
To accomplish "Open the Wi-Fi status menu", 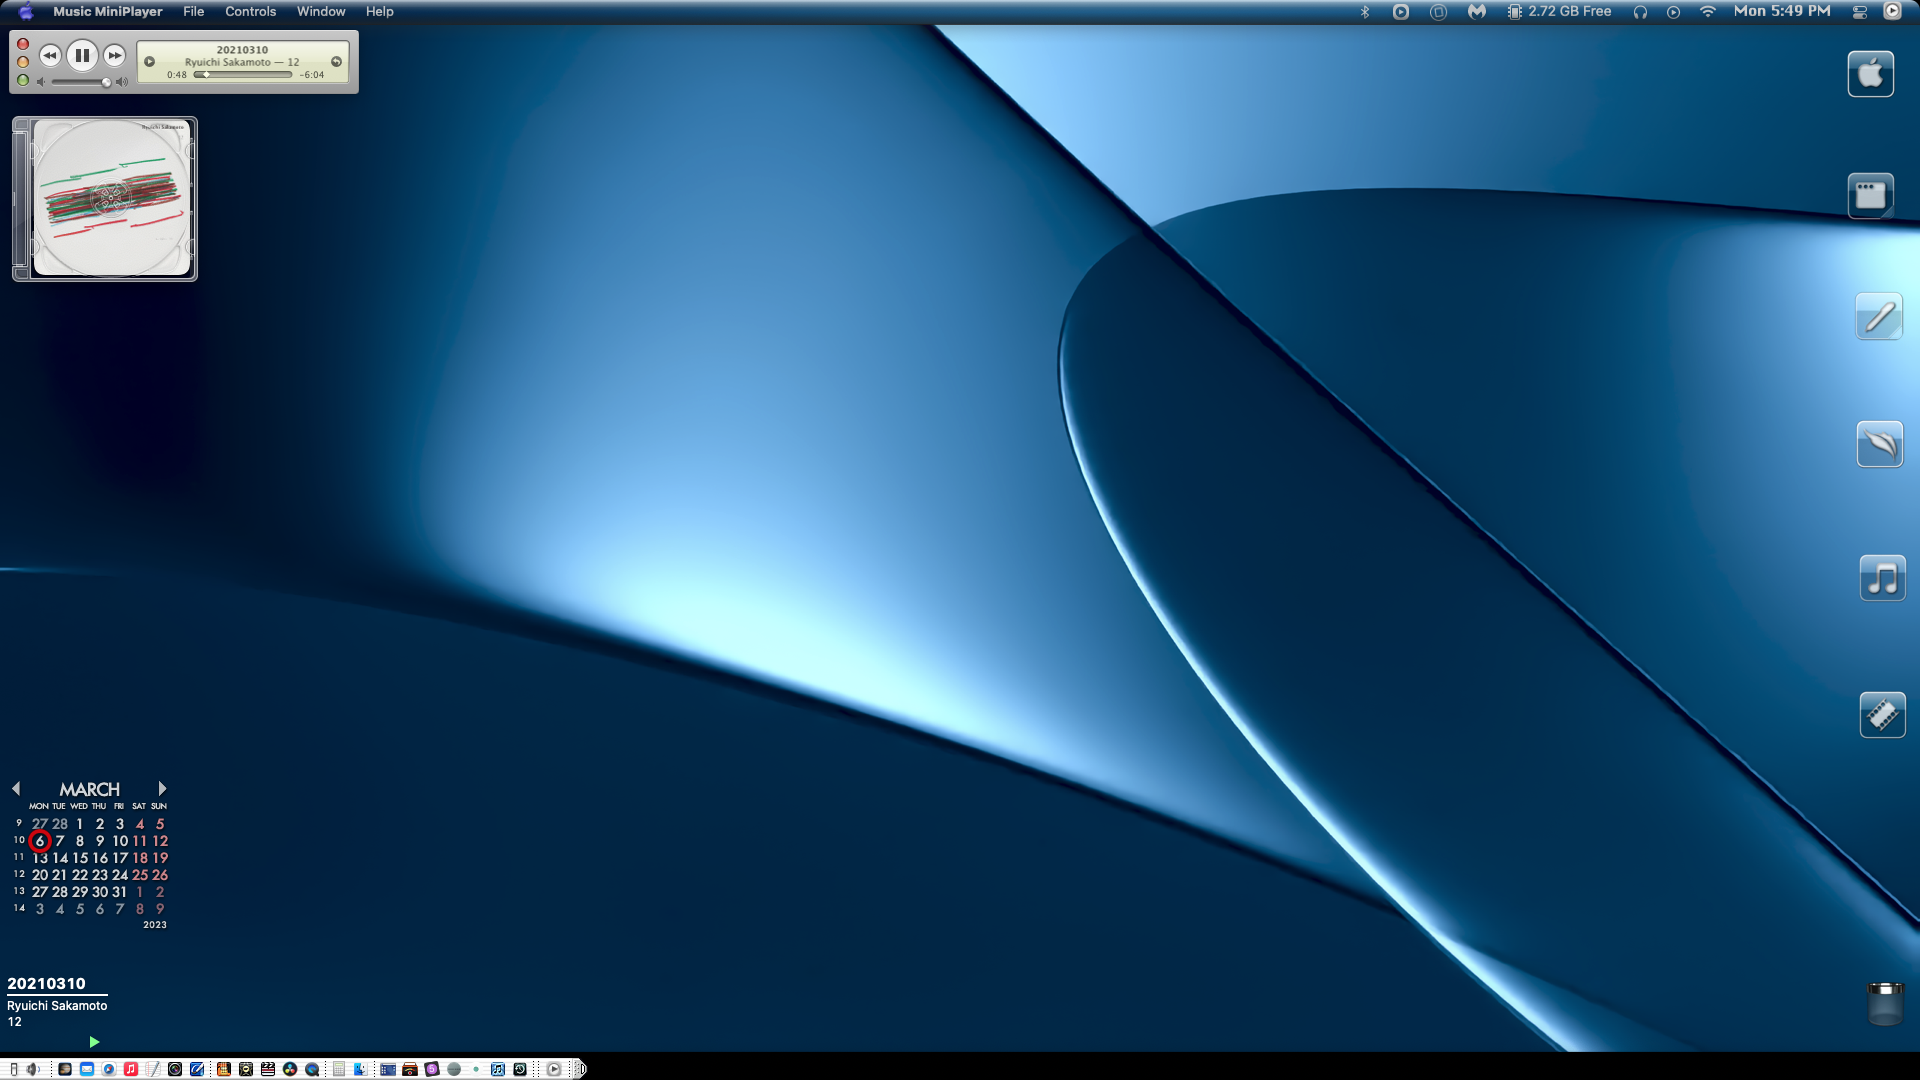I will 1708,12.
